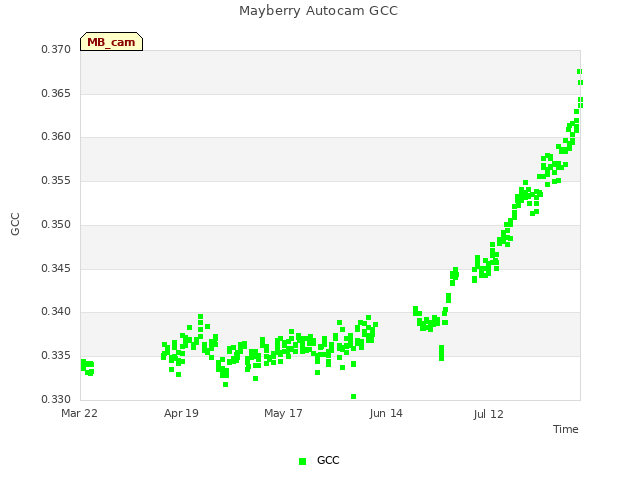
Task: Click the 0.335 y-axis value
Action: (56, 356)
